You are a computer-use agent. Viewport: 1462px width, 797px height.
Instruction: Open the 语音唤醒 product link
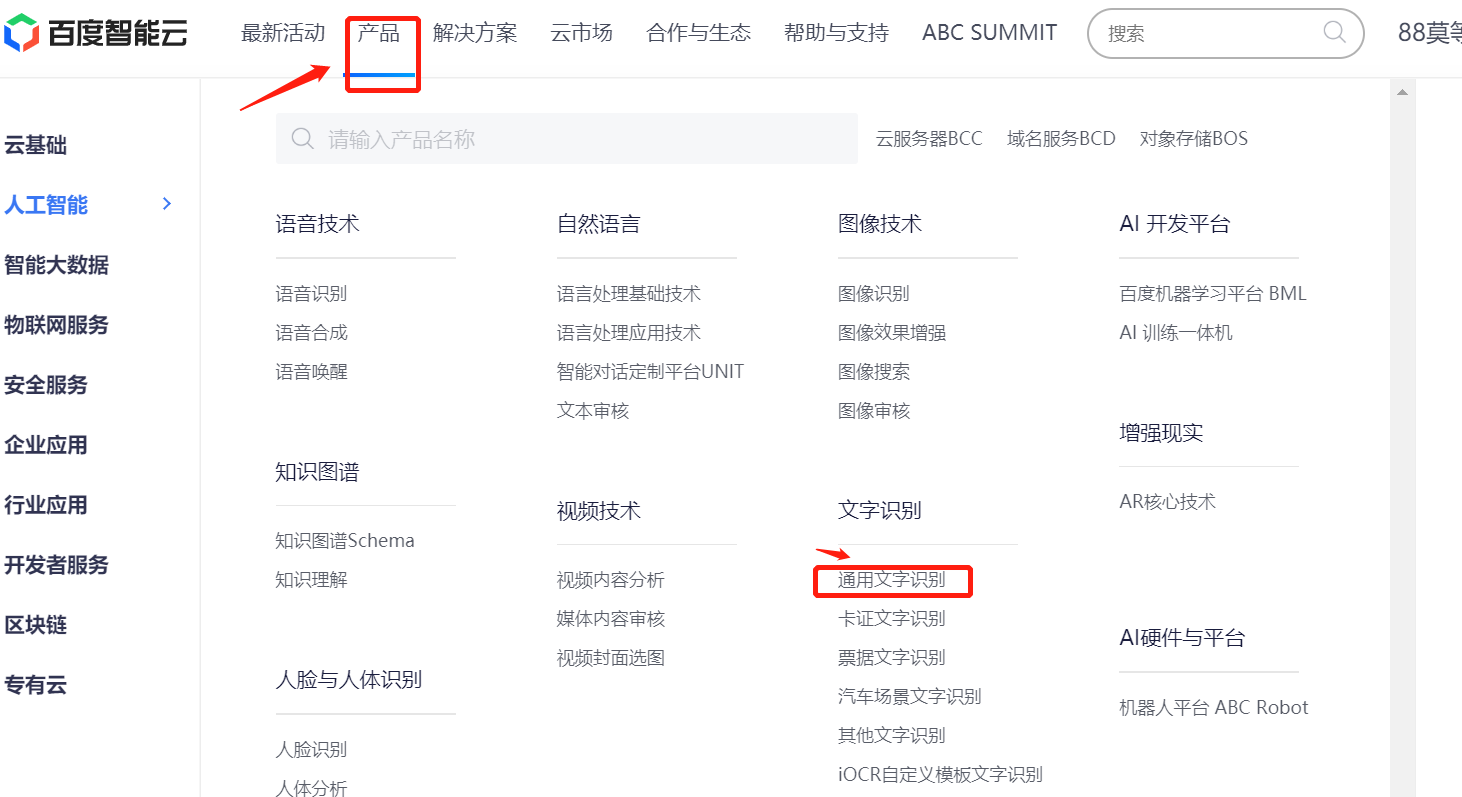(x=312, y=371)
